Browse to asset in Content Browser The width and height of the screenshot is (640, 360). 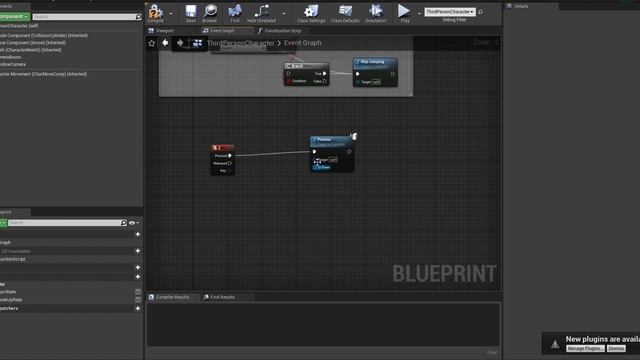click(210, 13)
